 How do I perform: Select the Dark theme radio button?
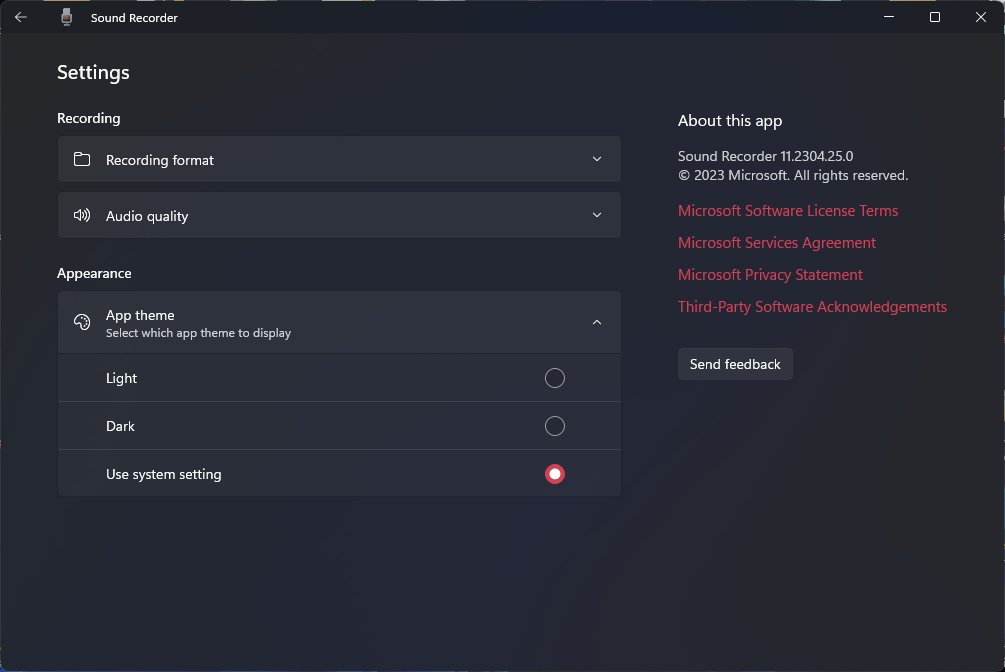coord(554,426)
